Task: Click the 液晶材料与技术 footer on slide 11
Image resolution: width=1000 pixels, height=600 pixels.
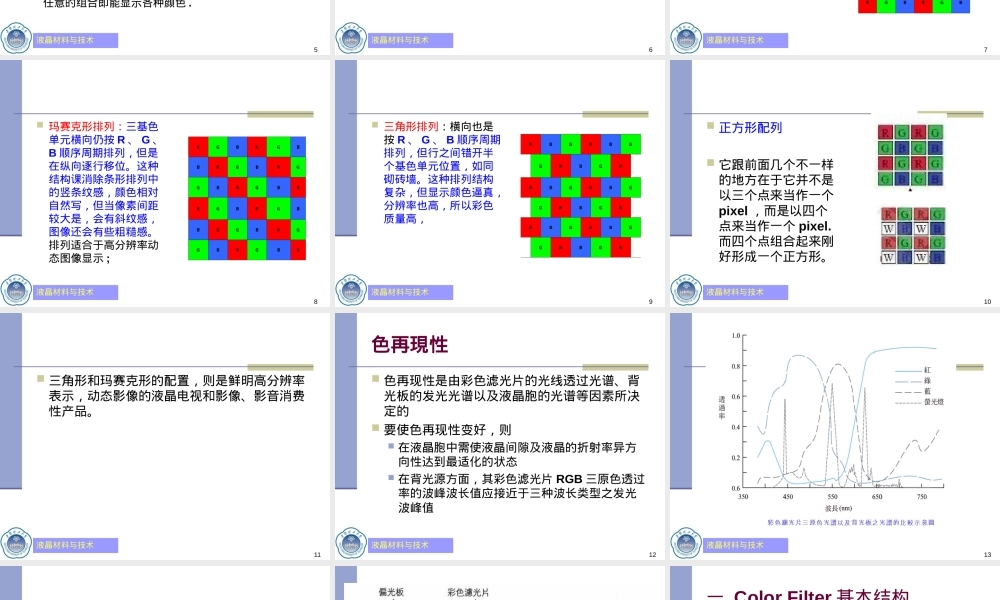Action: point(75,545)
